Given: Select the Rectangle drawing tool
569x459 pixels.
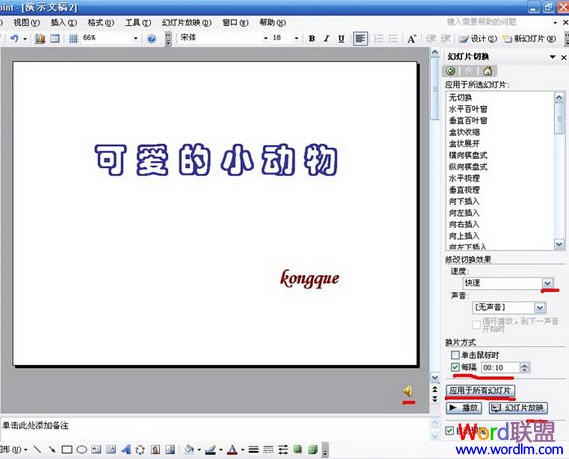Looking at the screenshot, I should point(67,450).
